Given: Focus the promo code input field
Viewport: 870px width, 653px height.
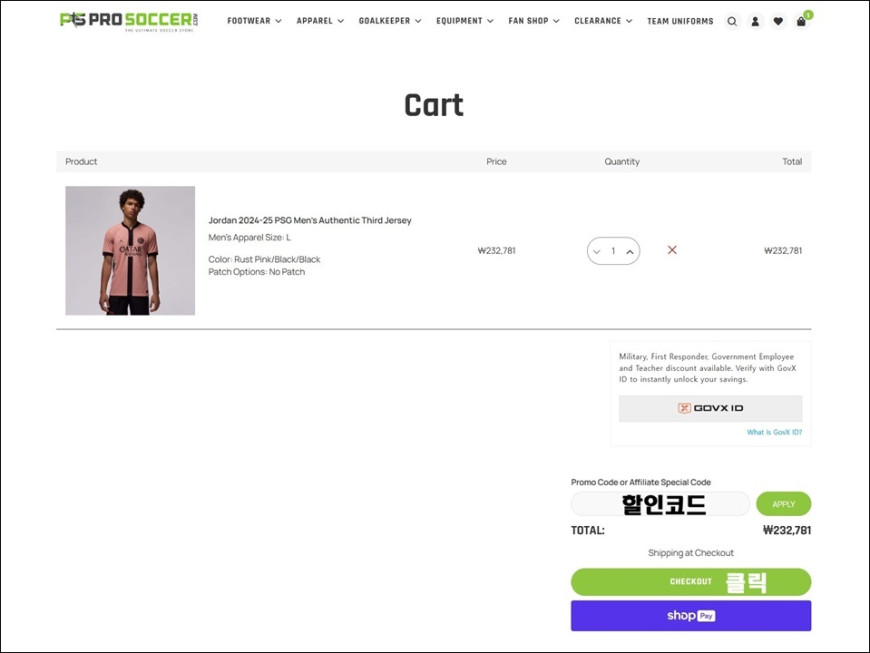Looking at the screenshot, I should (660, 504).
